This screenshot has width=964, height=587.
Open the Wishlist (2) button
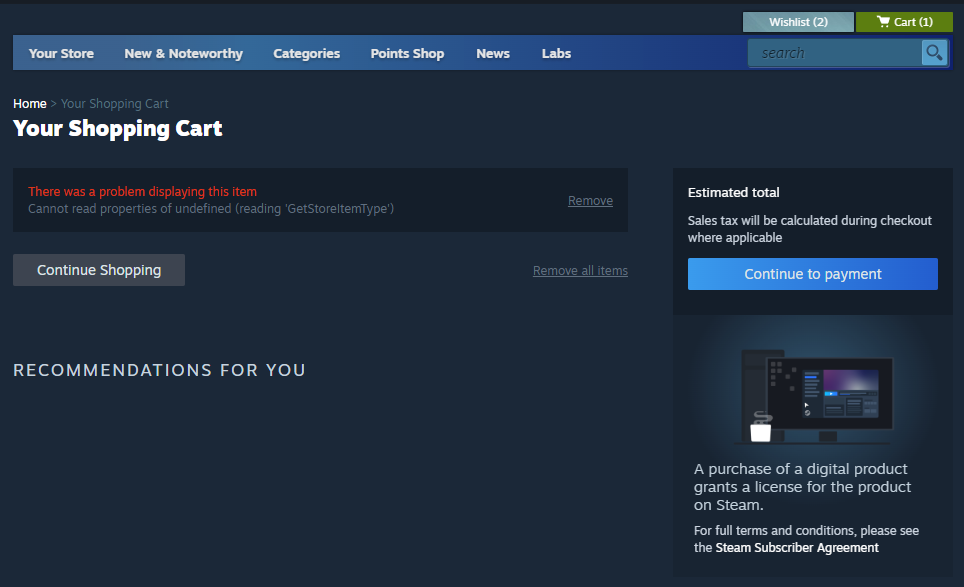click(798, 22)
